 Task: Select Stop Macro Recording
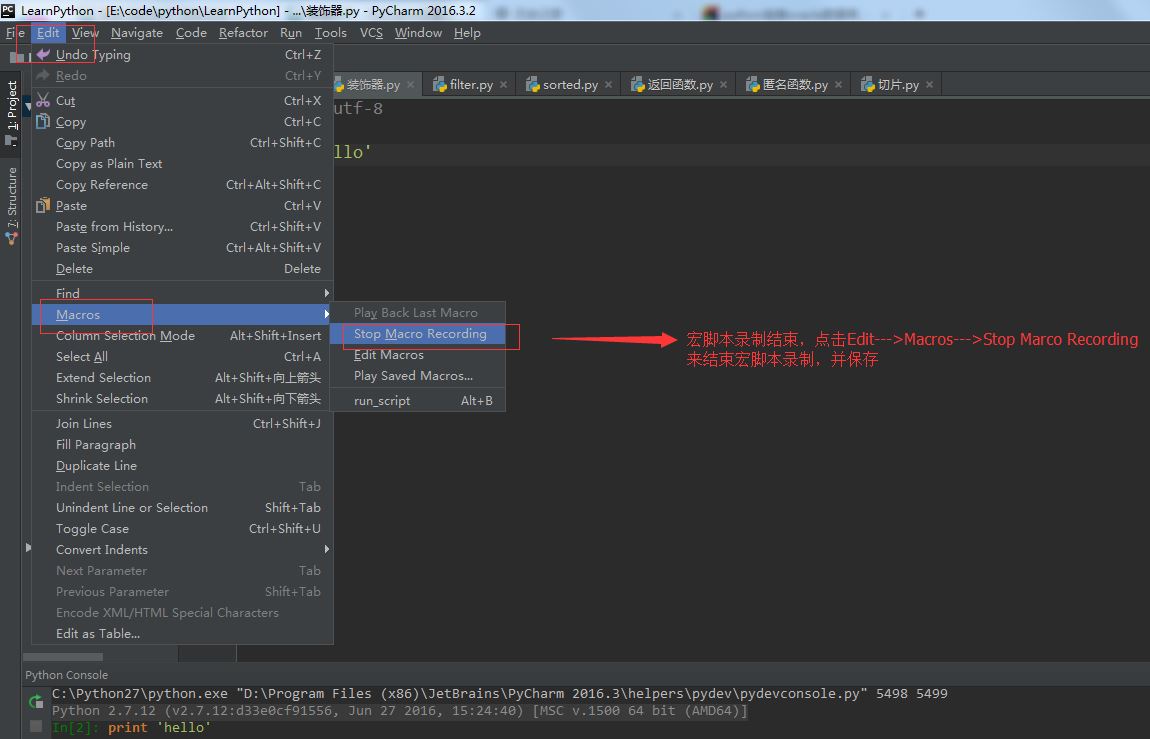click(420, 334)
